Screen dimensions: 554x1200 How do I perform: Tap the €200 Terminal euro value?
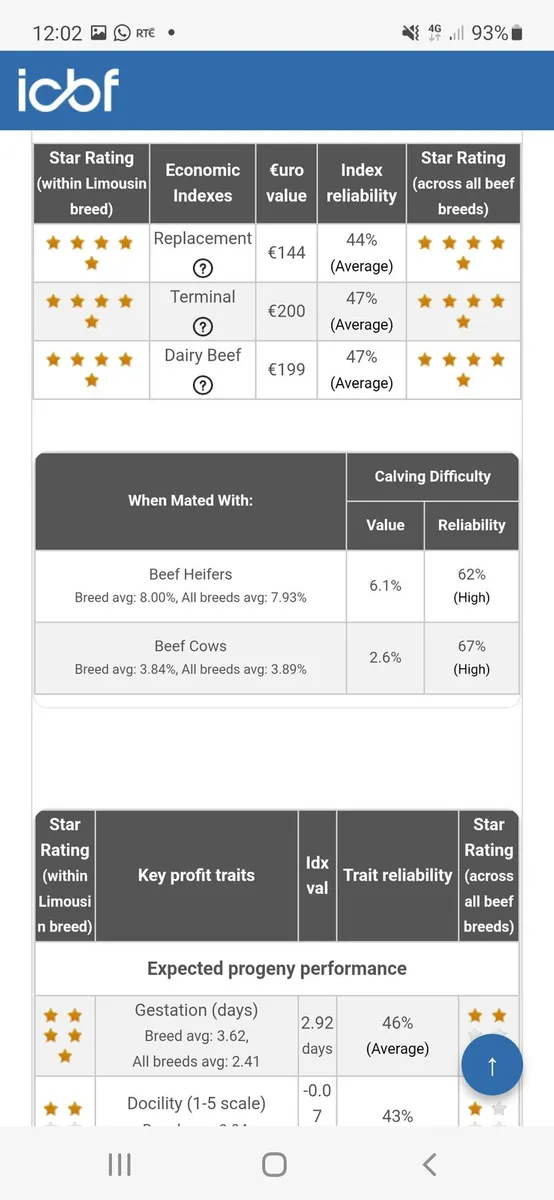coord(287,311)
